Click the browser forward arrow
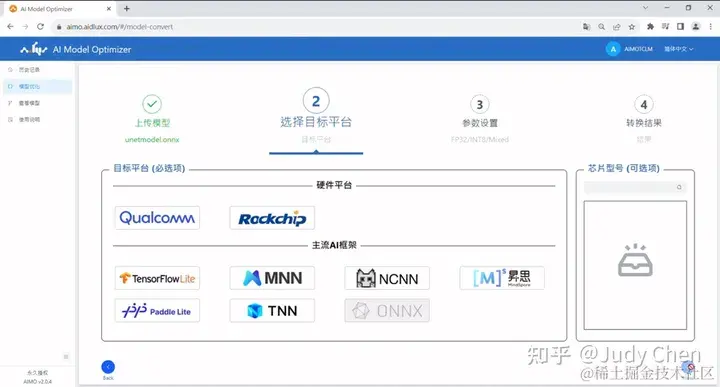This screenshot has height=387, width=720. (x=25, y=27)
